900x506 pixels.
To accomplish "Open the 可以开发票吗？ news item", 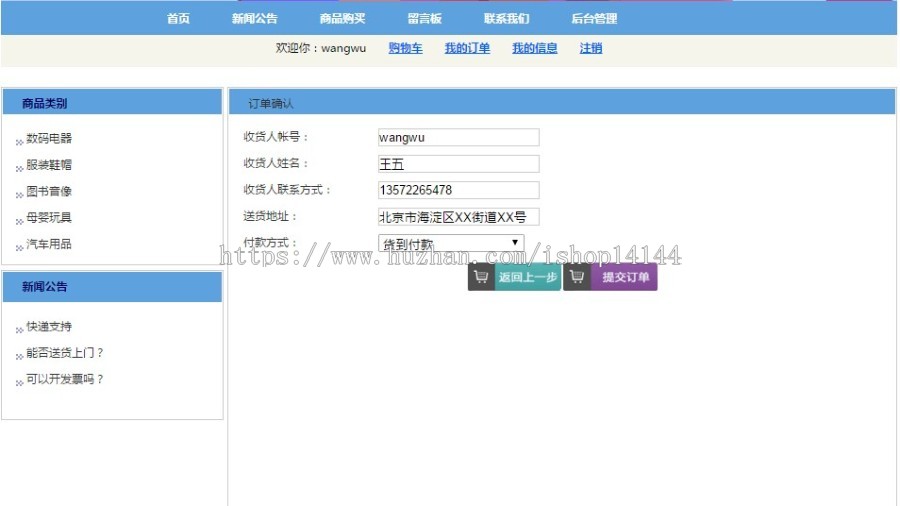I will pos(64,379).
